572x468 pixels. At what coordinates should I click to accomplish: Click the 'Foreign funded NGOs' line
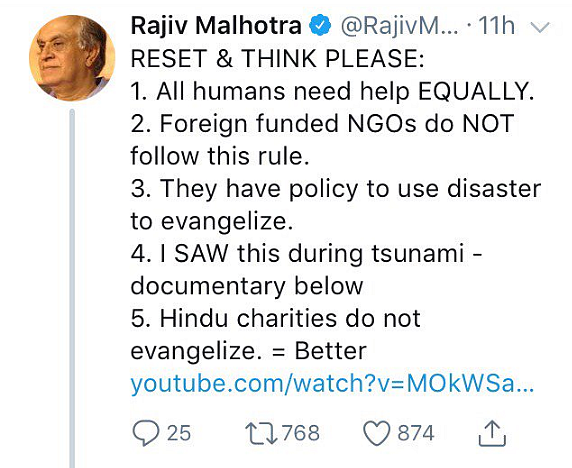(322, 124)
